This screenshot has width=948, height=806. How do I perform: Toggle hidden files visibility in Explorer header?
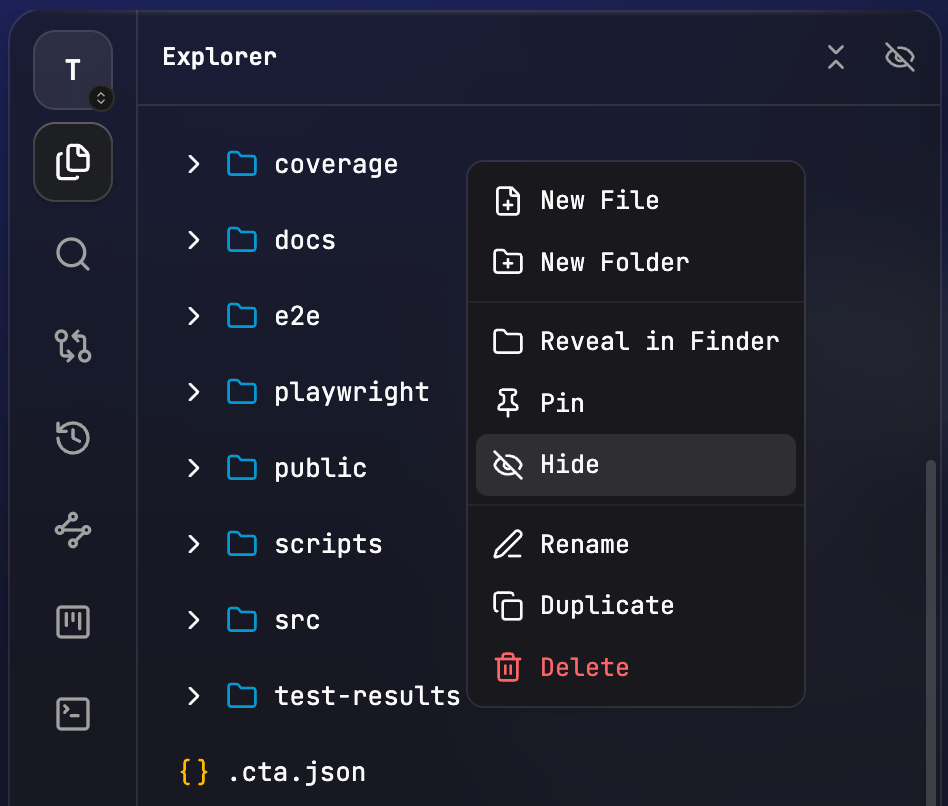pyautogui.click(x=900, y=57)
